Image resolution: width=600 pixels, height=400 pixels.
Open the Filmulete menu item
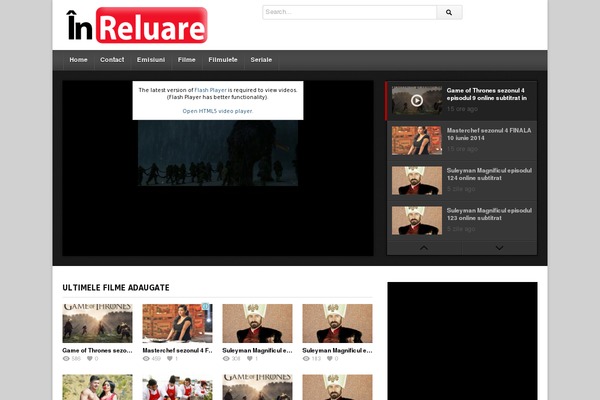[223, 60]
